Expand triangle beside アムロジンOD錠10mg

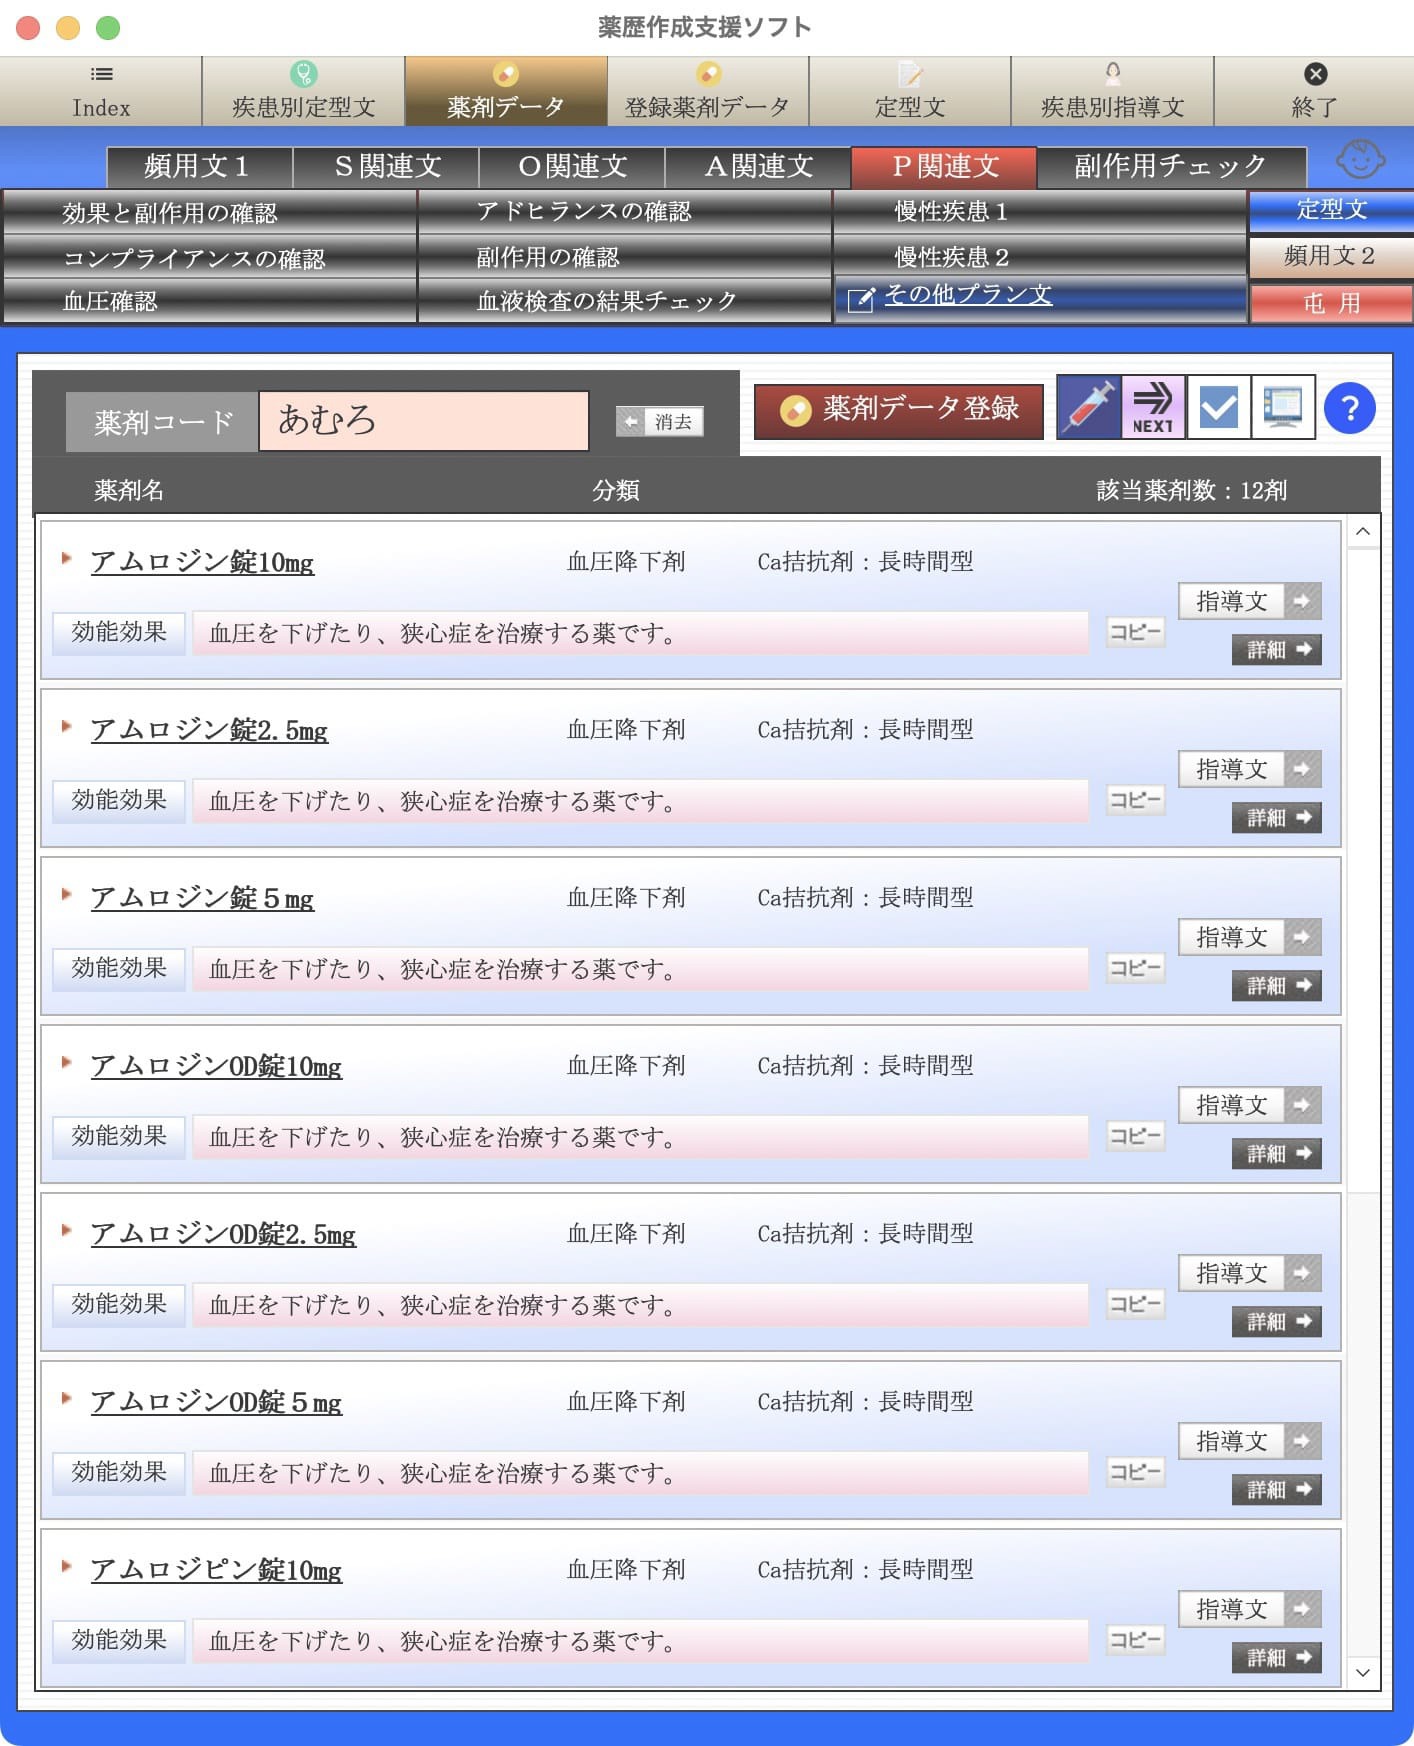pos(66,1063)
